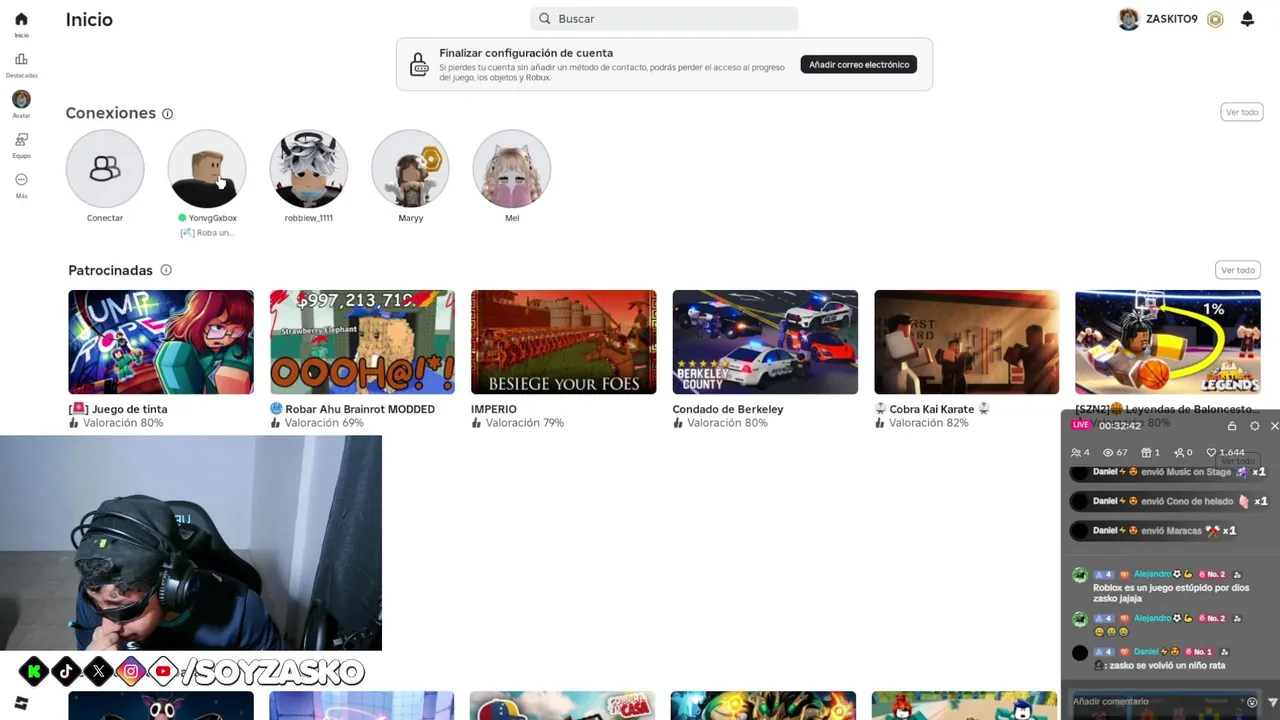1280x720 pixels.
Task: Close the live chat overlay panel
Action: [x=1274, y=426]
